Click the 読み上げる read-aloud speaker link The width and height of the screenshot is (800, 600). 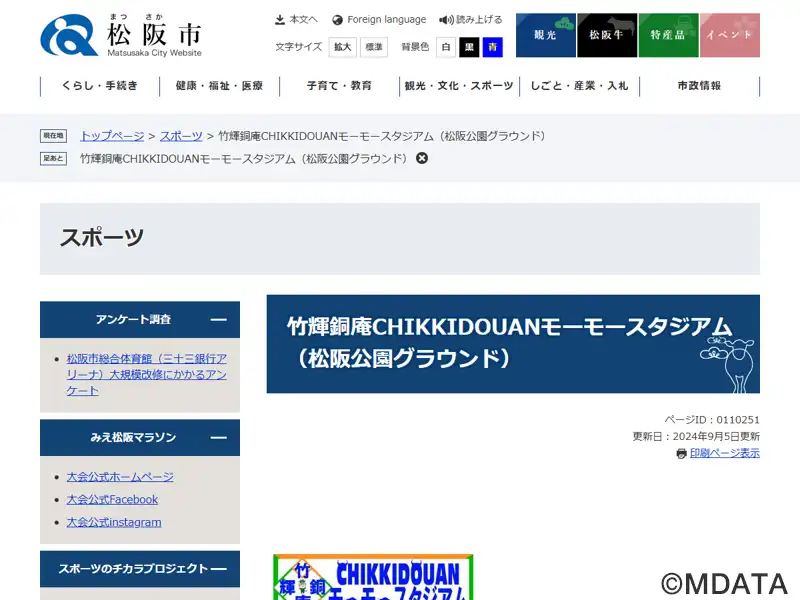tap(471, 19)
